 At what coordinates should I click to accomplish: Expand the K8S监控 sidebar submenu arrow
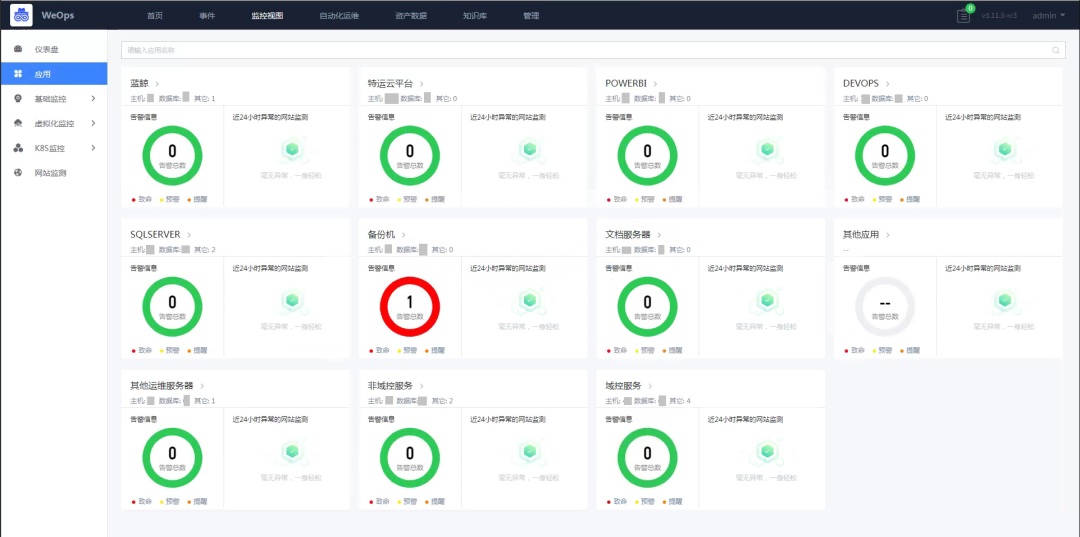click(x=93, y=148)
